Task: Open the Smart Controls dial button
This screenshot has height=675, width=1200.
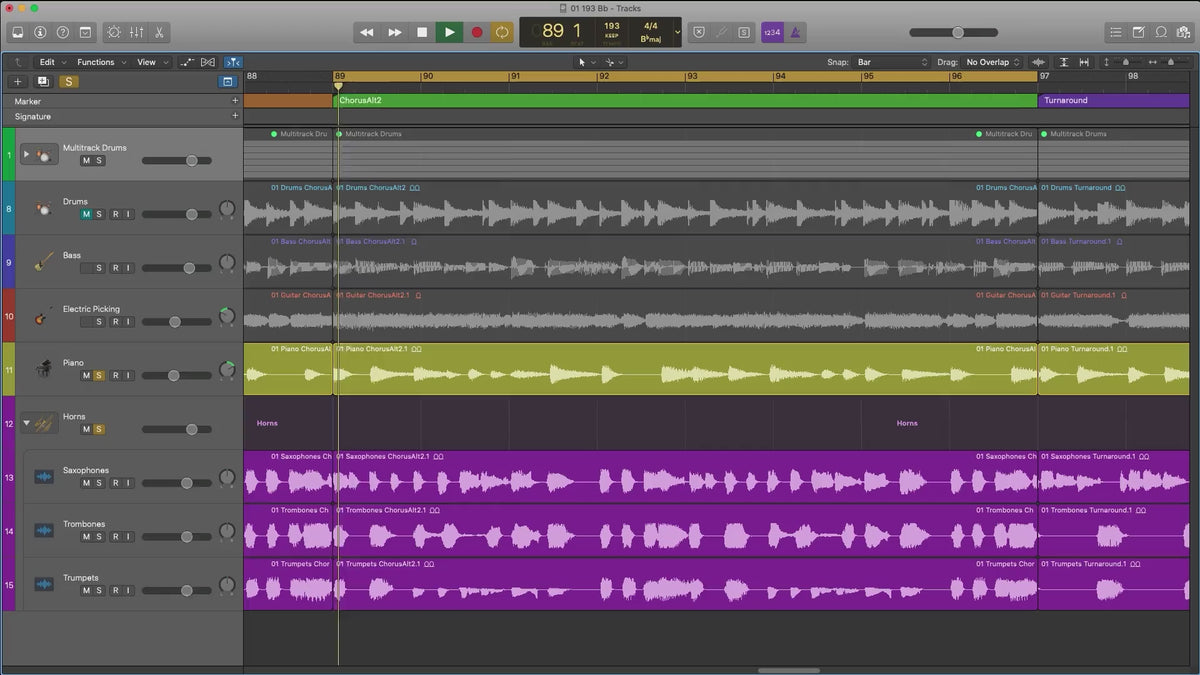Action: (x=114, y=32)
